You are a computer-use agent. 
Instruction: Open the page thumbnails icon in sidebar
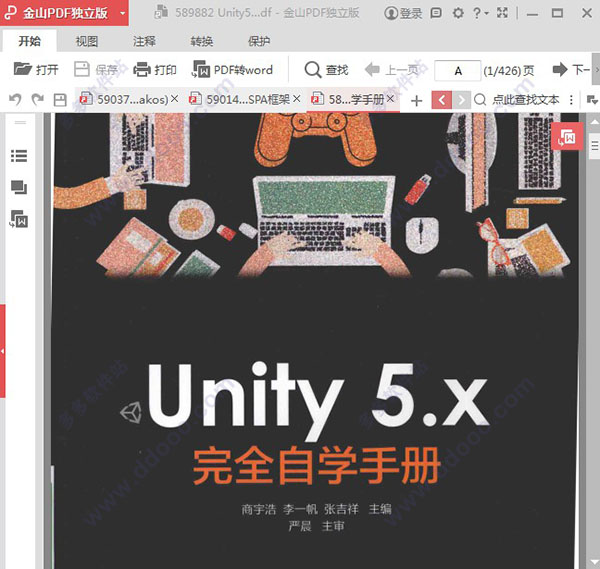coord(19,187)
